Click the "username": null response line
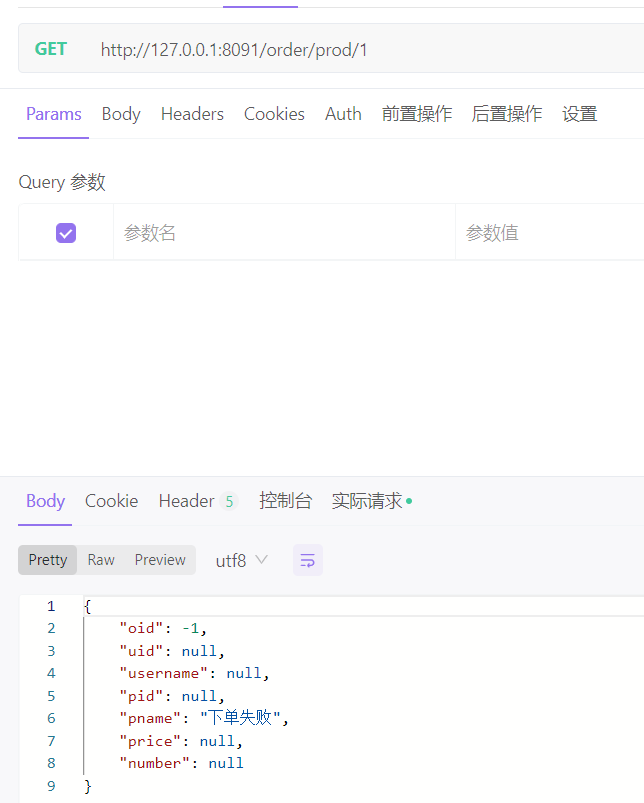 click(195, 673)
